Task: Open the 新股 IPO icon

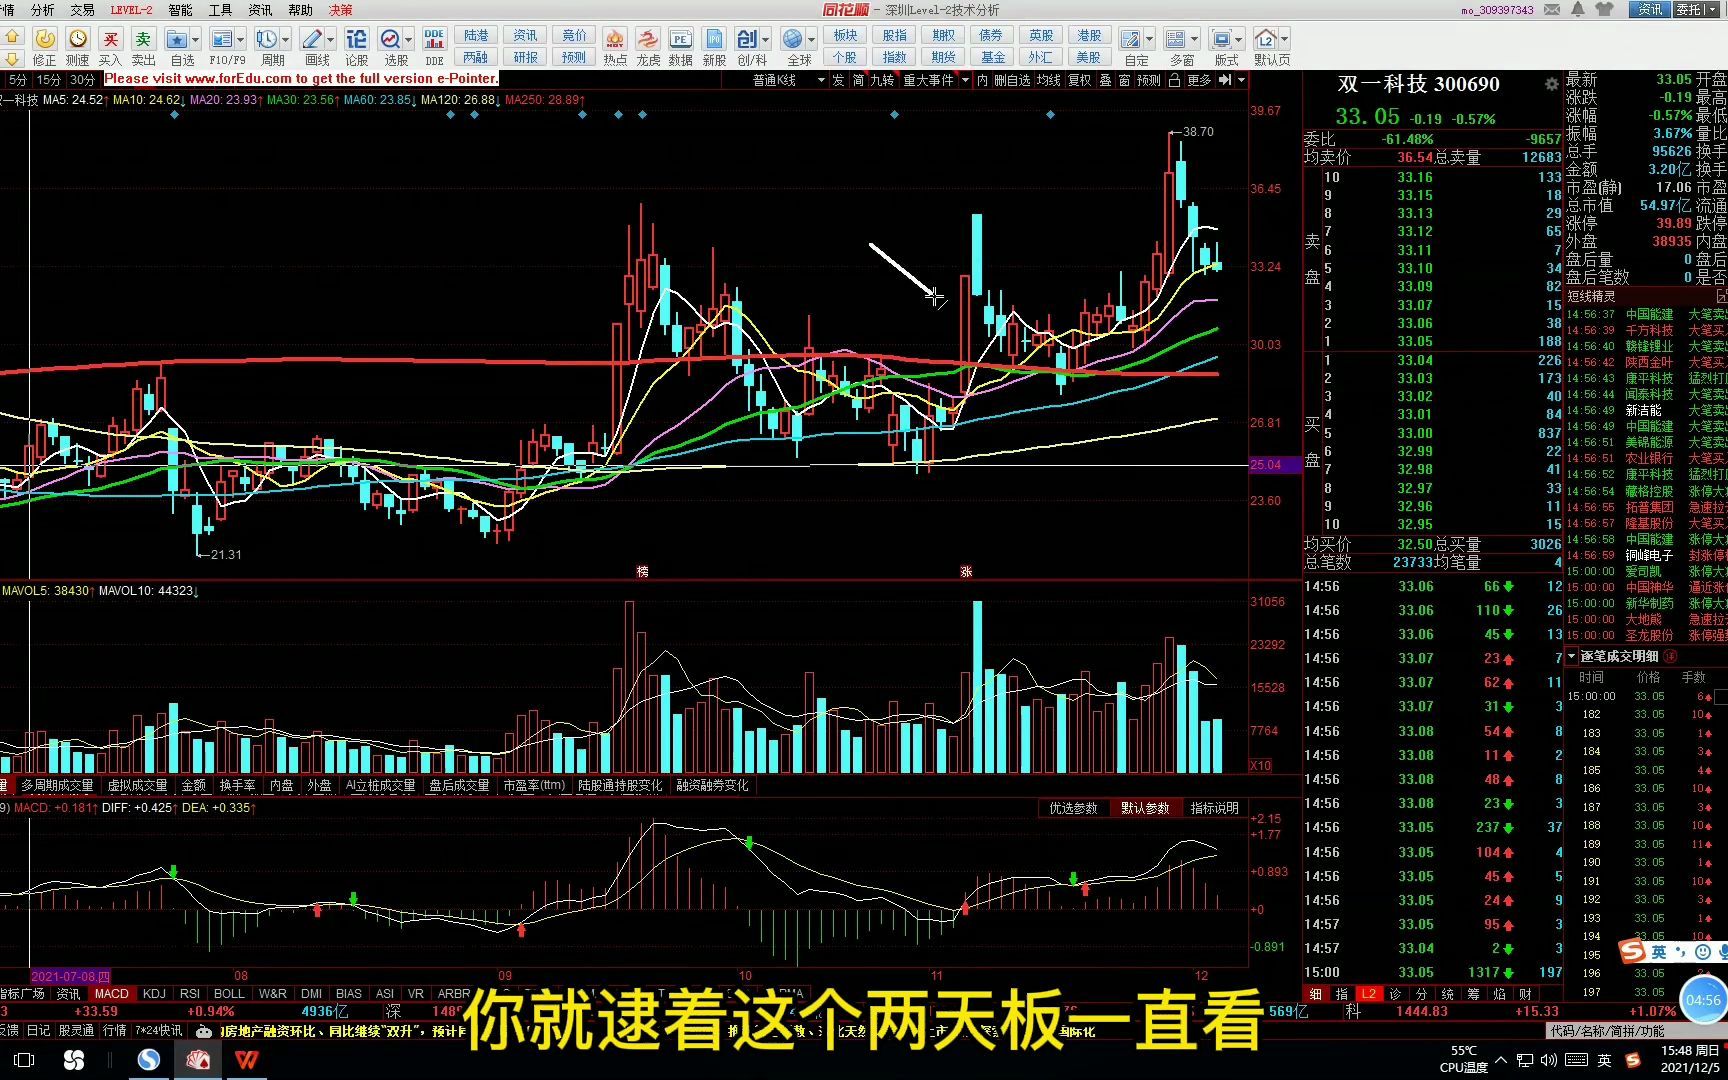Action: pyautogui.click(x=714, y=39)
